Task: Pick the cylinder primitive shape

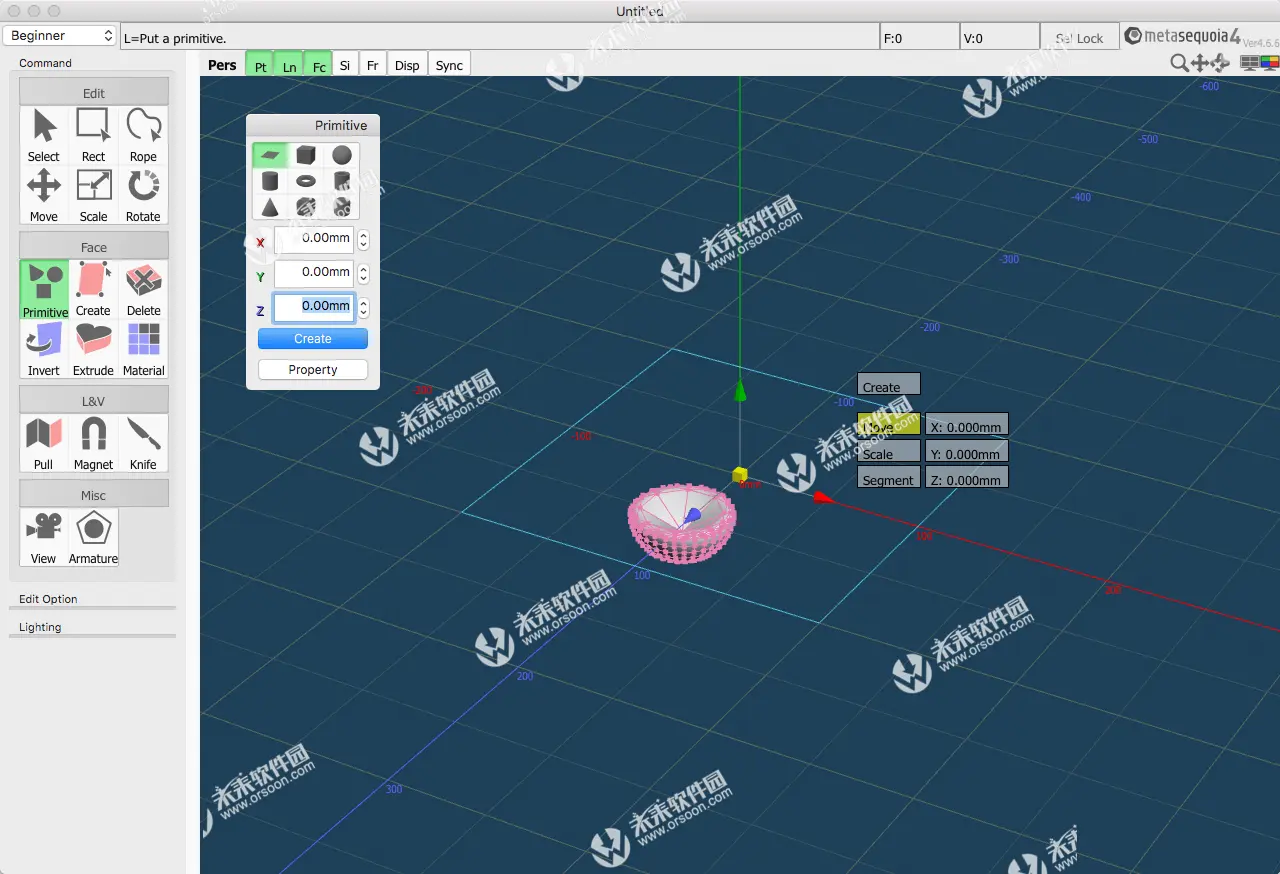Action: [x=270, y=181]
